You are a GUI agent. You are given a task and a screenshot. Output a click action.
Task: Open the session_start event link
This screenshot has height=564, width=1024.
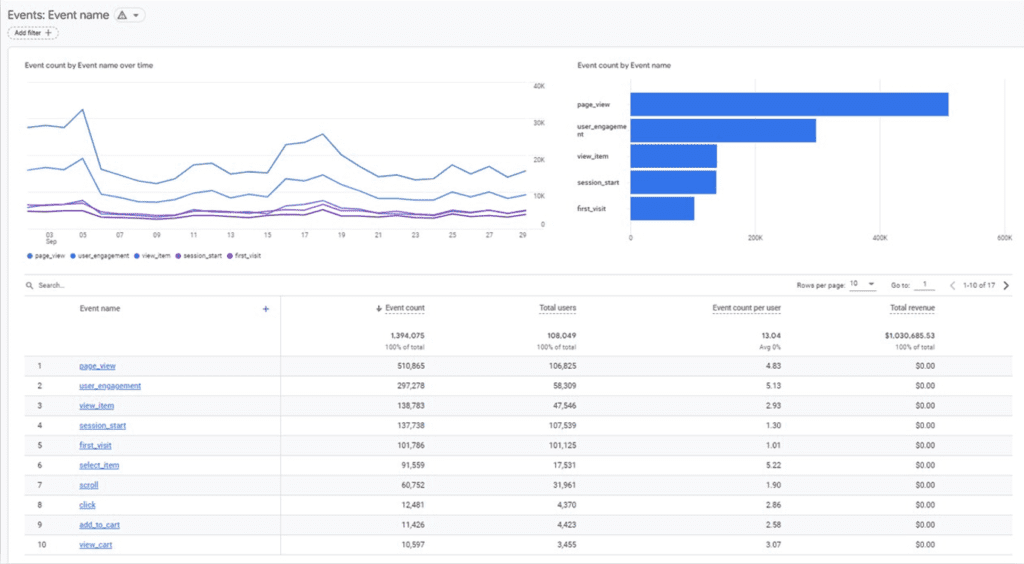103,426
